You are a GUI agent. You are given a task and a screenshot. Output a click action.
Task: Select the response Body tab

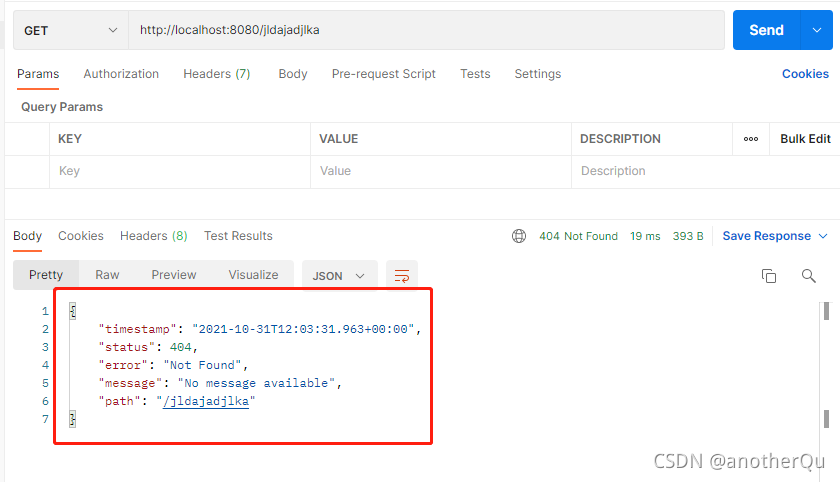(x=27, y=236)
